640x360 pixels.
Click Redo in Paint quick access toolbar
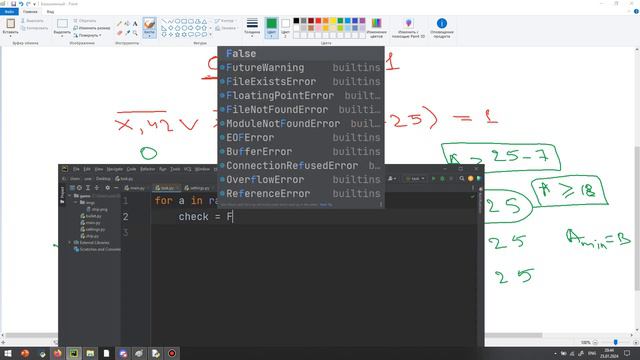point(28,4)
